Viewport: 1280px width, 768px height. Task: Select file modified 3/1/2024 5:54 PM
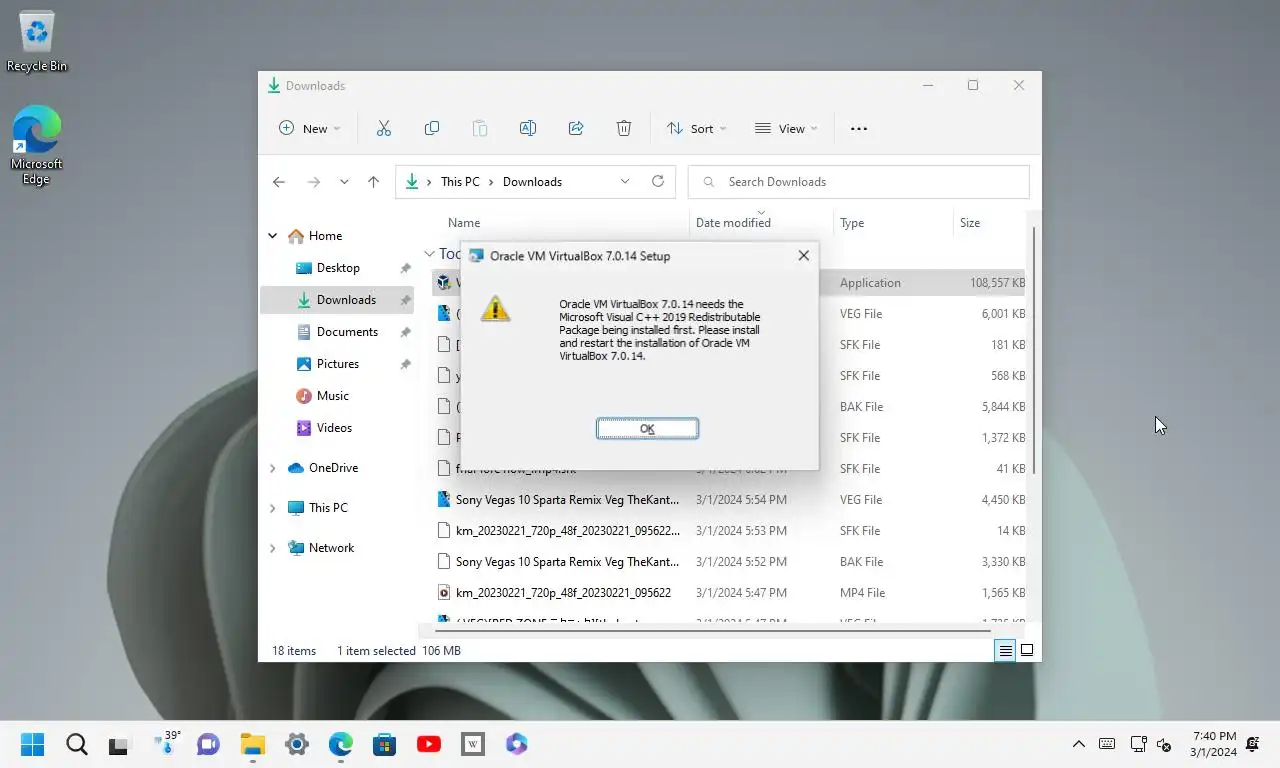(730, 500)
